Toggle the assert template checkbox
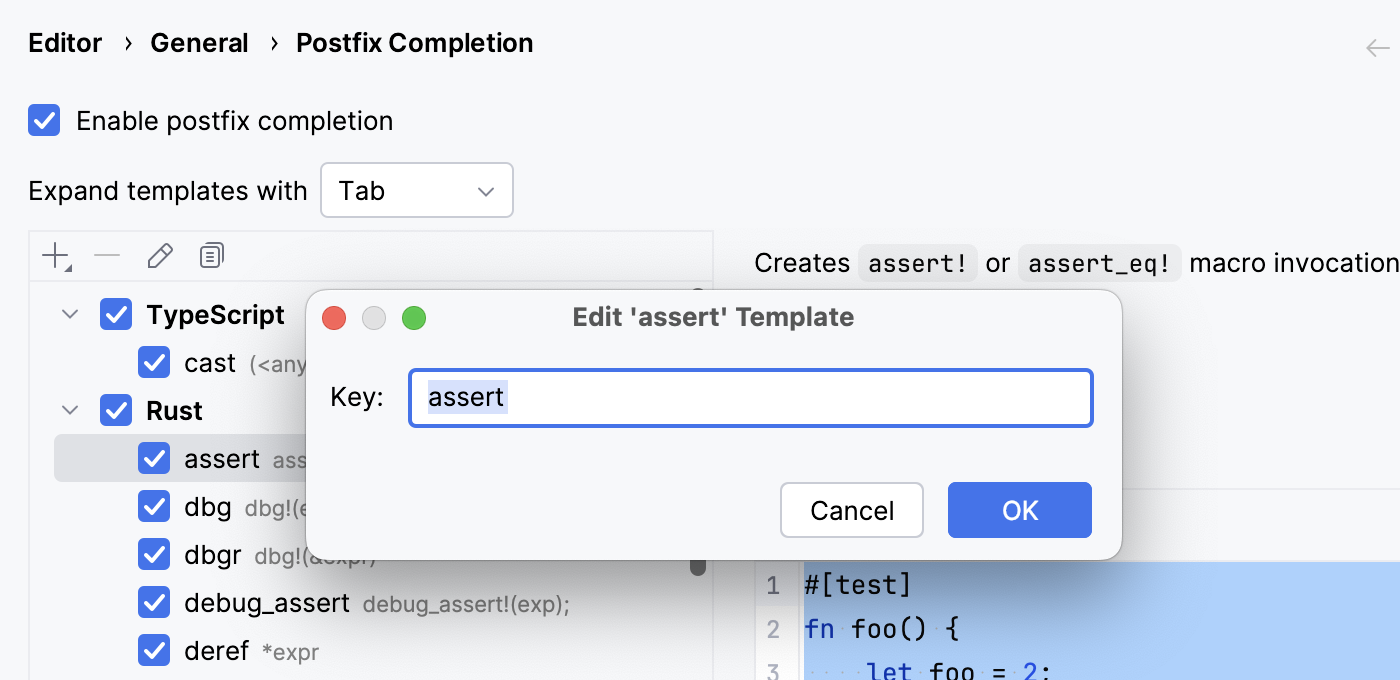This screenshot has width=1400, height=680. [x=154, y=458]
